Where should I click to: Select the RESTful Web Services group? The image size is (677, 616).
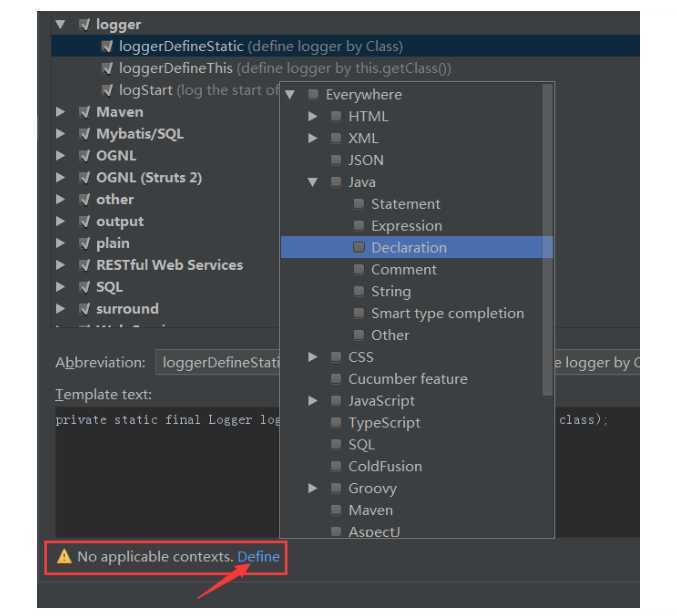pos(169,265)
